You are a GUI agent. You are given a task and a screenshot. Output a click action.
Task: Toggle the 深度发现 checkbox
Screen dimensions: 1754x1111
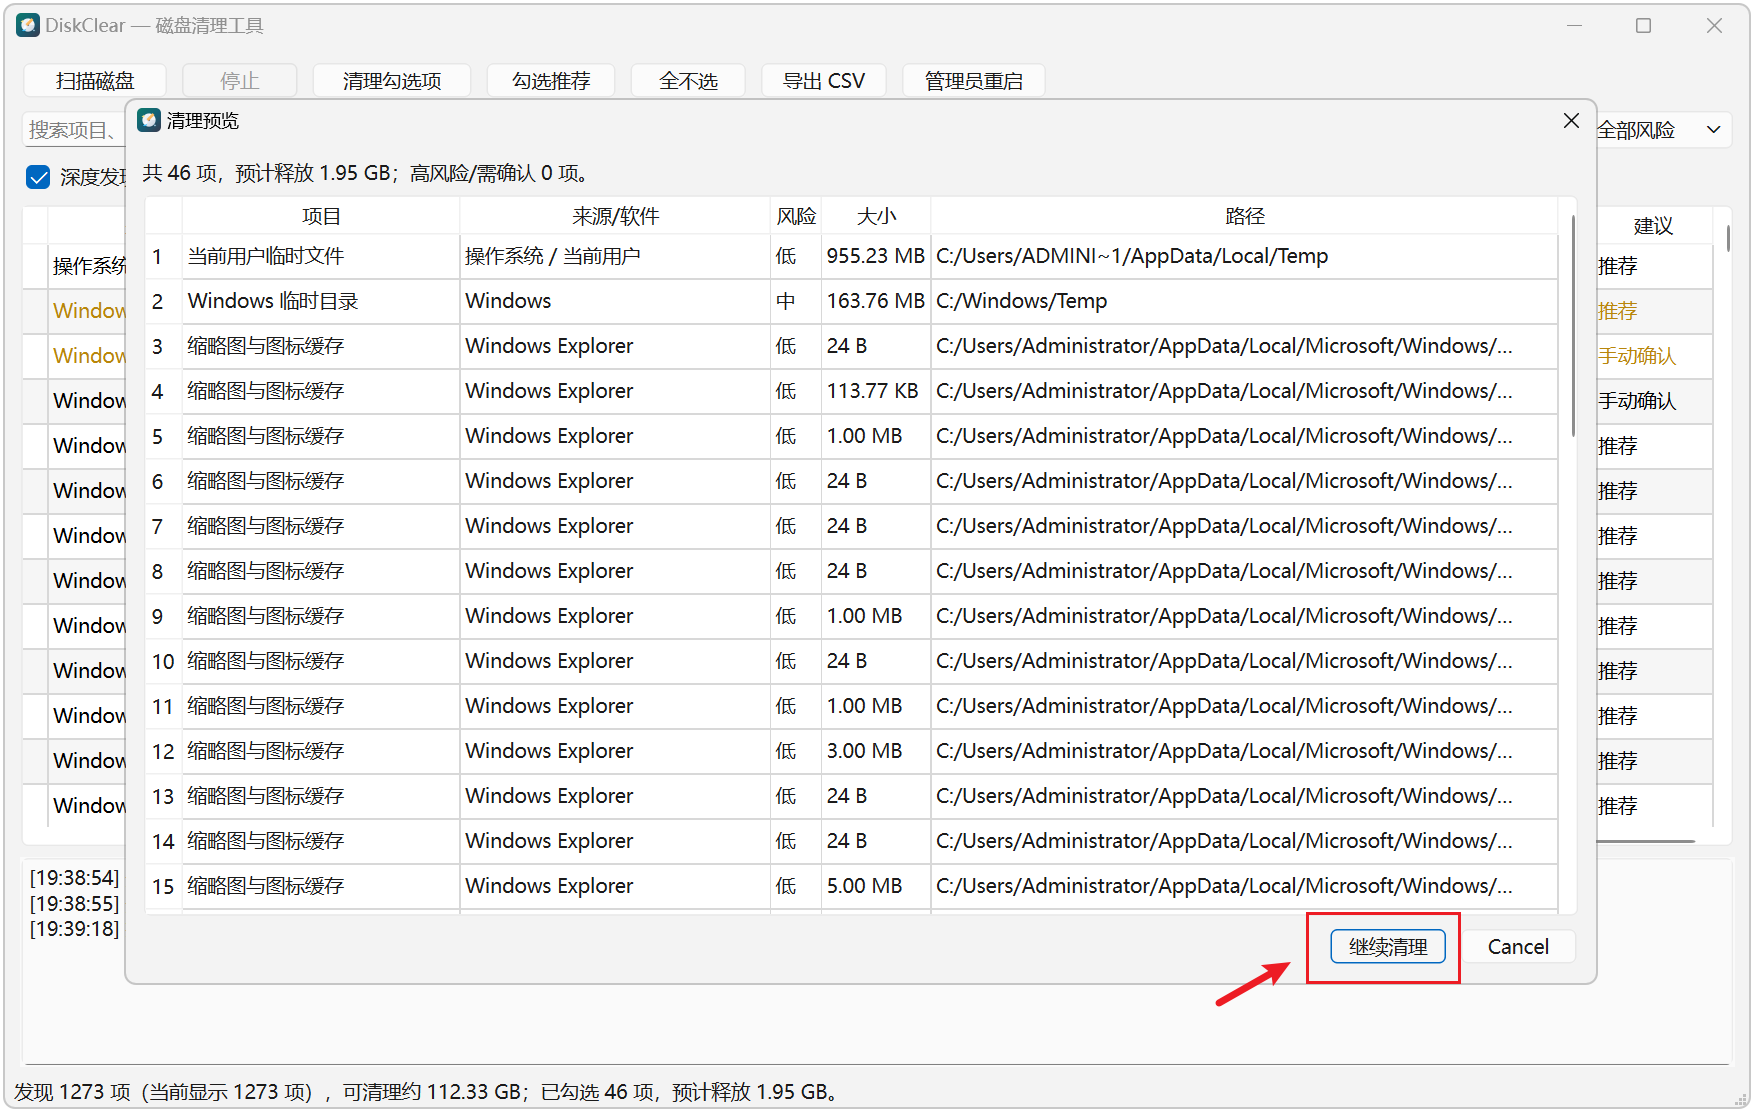38,177
